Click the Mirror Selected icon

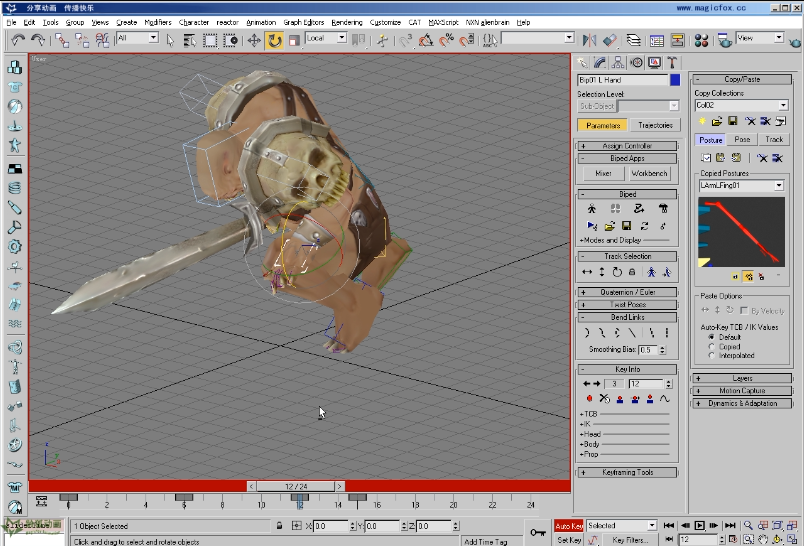point(589,40)
